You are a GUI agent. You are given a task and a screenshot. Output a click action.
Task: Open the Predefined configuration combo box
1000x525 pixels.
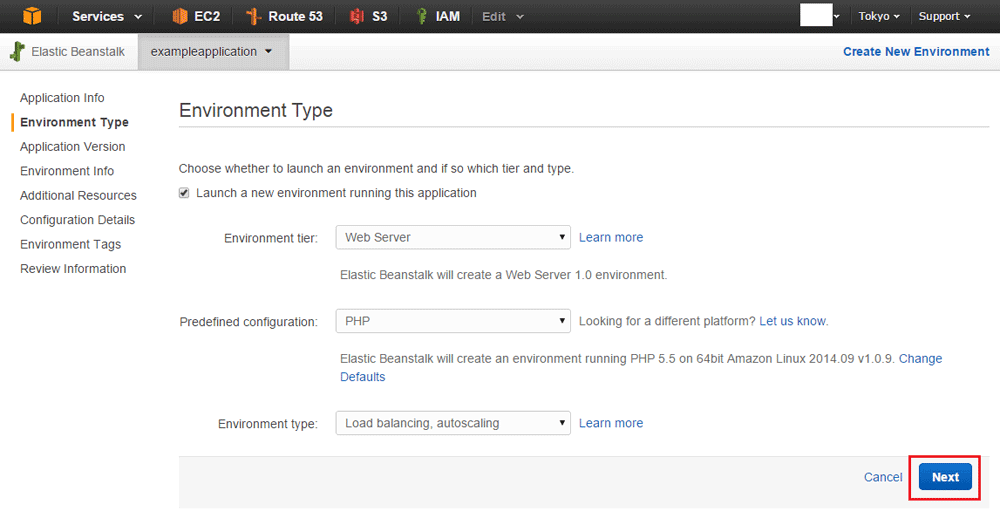(x=453, y=321)
